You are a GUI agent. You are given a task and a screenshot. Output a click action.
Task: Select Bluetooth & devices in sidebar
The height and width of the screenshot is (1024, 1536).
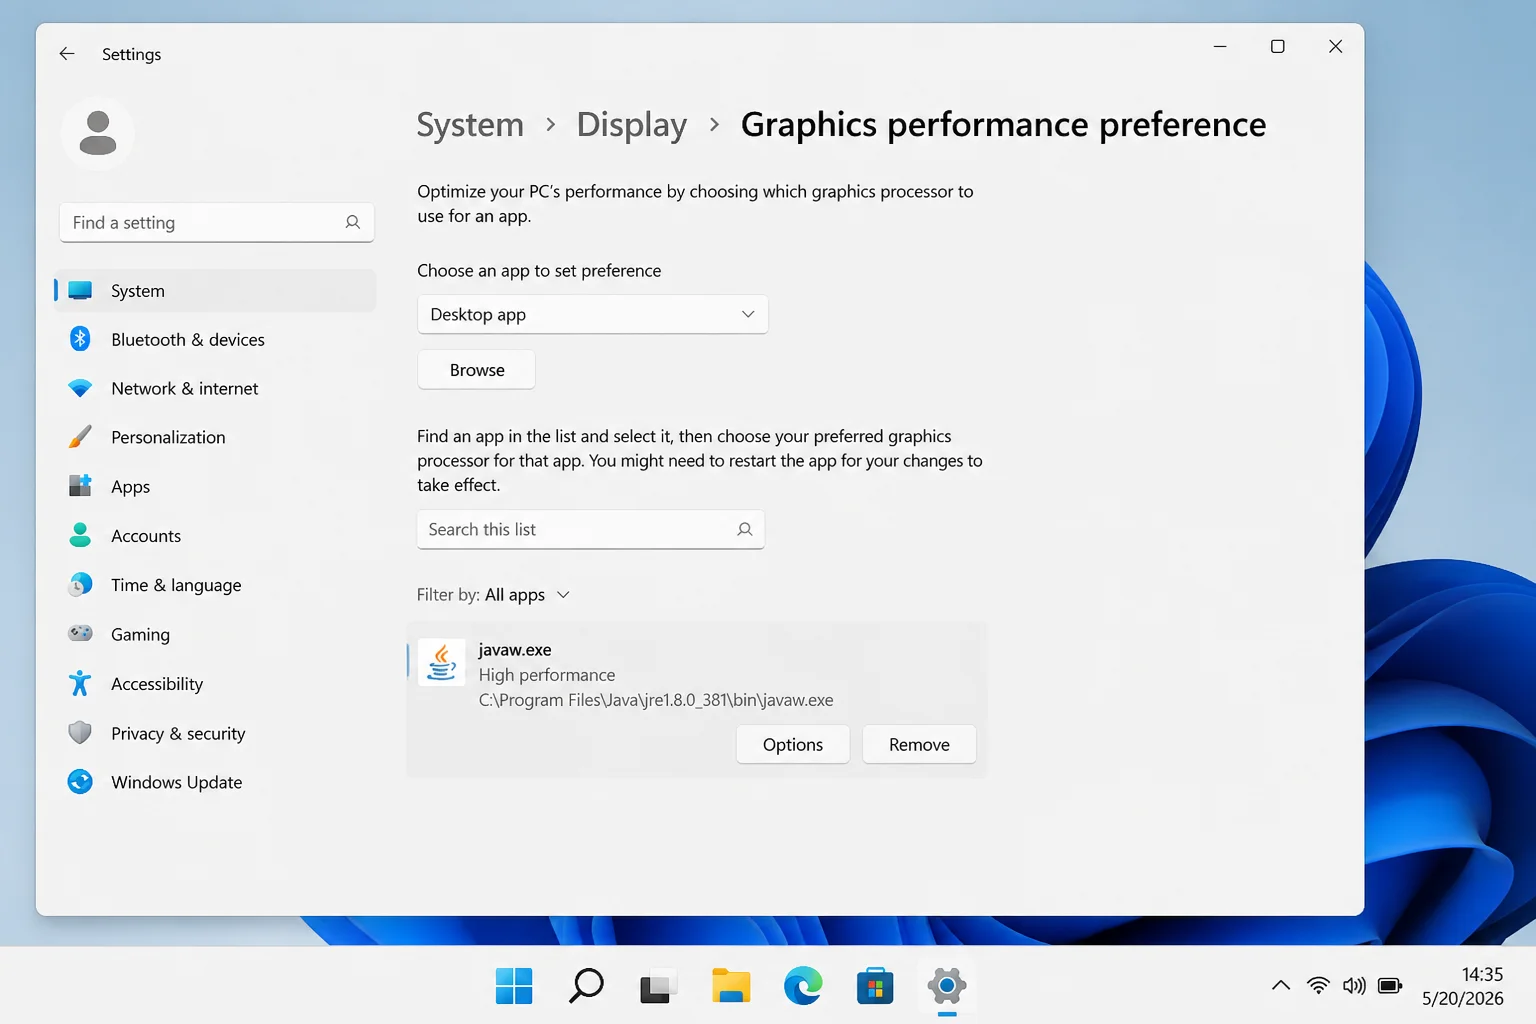click(x=215, y=340)
